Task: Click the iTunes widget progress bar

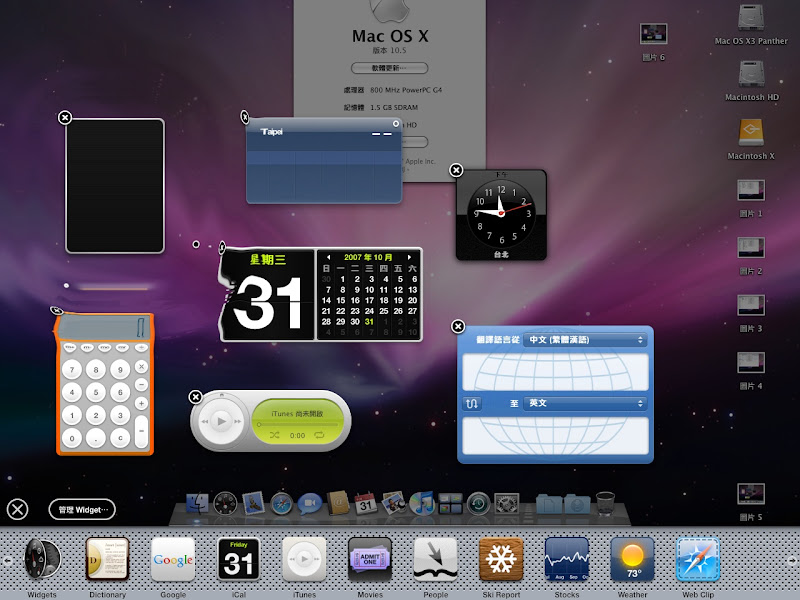Action: pyautogui.click(x=297, y=424)
